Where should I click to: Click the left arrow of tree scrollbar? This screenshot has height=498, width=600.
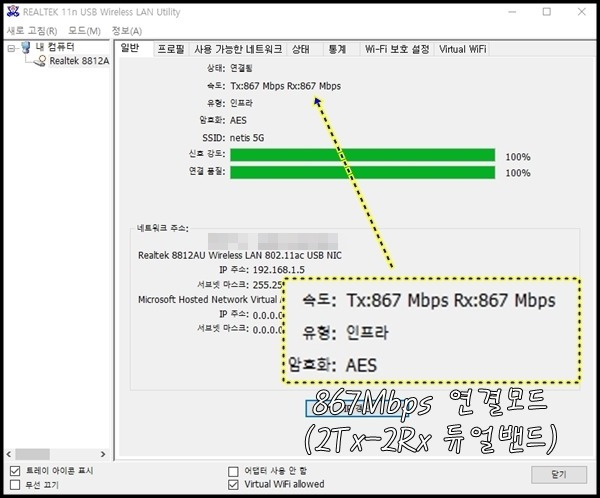(x=9, y=454)
